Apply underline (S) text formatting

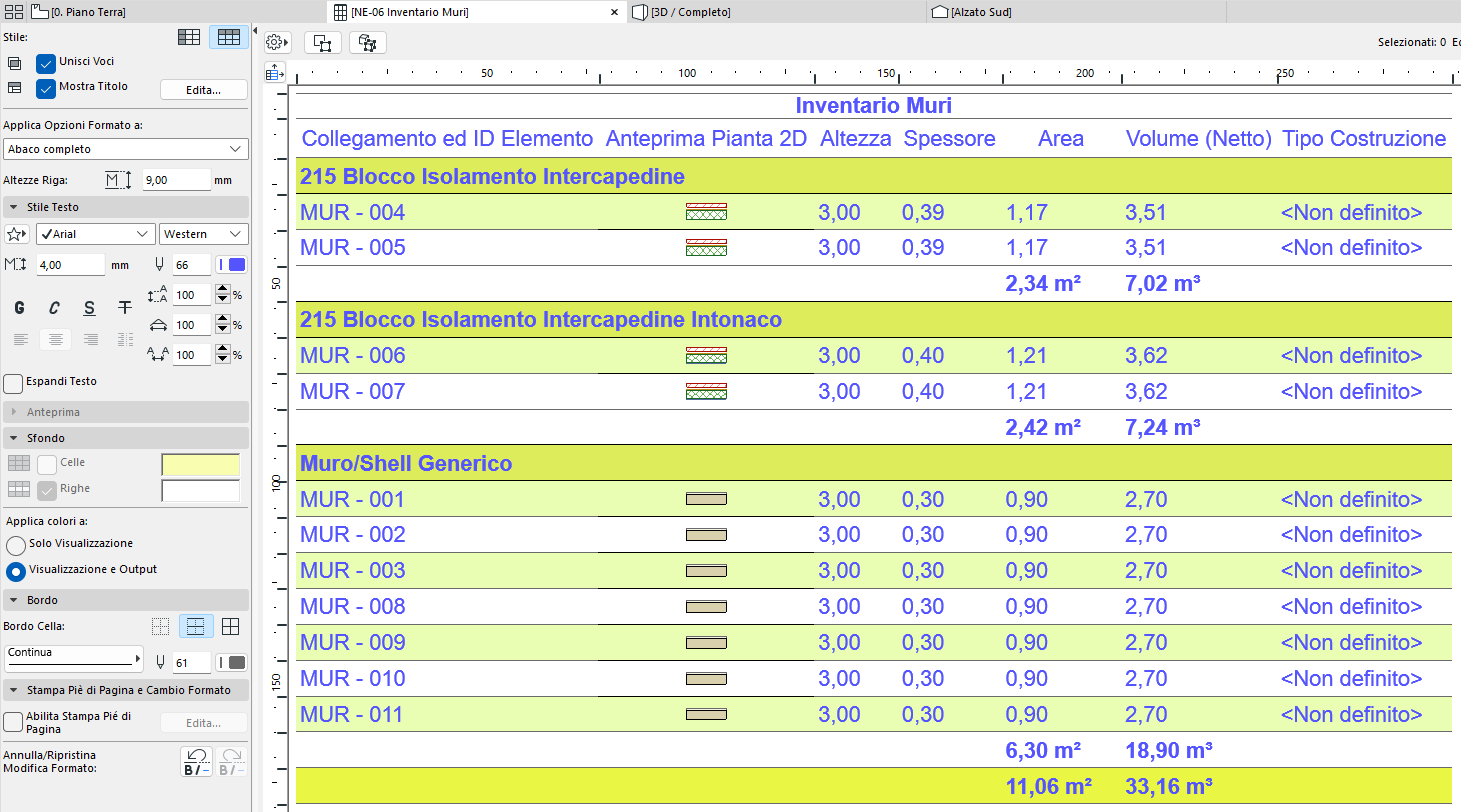coord(89,308)
